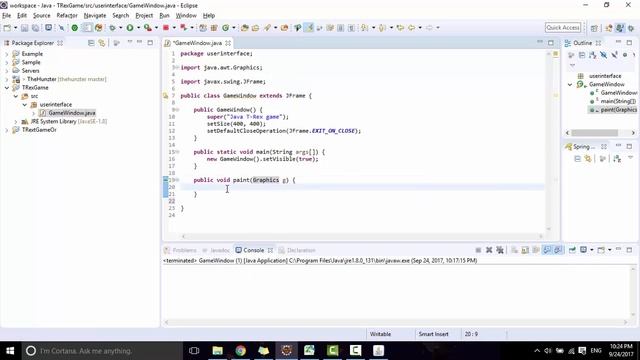Viewport: 640px width, 360px height.
Task: Click the Open Type toolbar icon
Action: (x=244, y=28)
